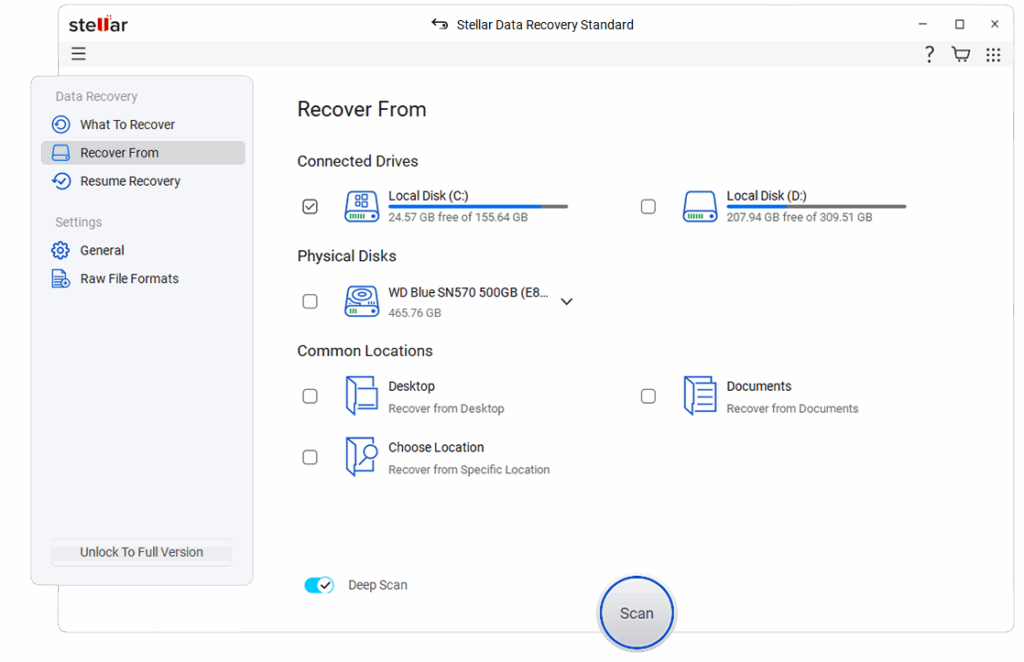
Task: Click the Local Disk (C:) drive icon
Action: (x=362, y=206)
